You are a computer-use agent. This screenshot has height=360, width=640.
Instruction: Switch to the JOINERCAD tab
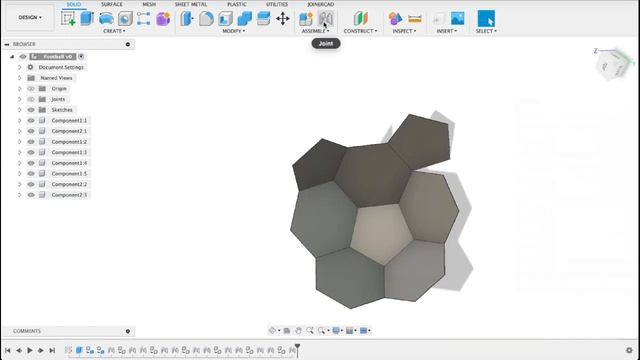click(x=320, y=4)
